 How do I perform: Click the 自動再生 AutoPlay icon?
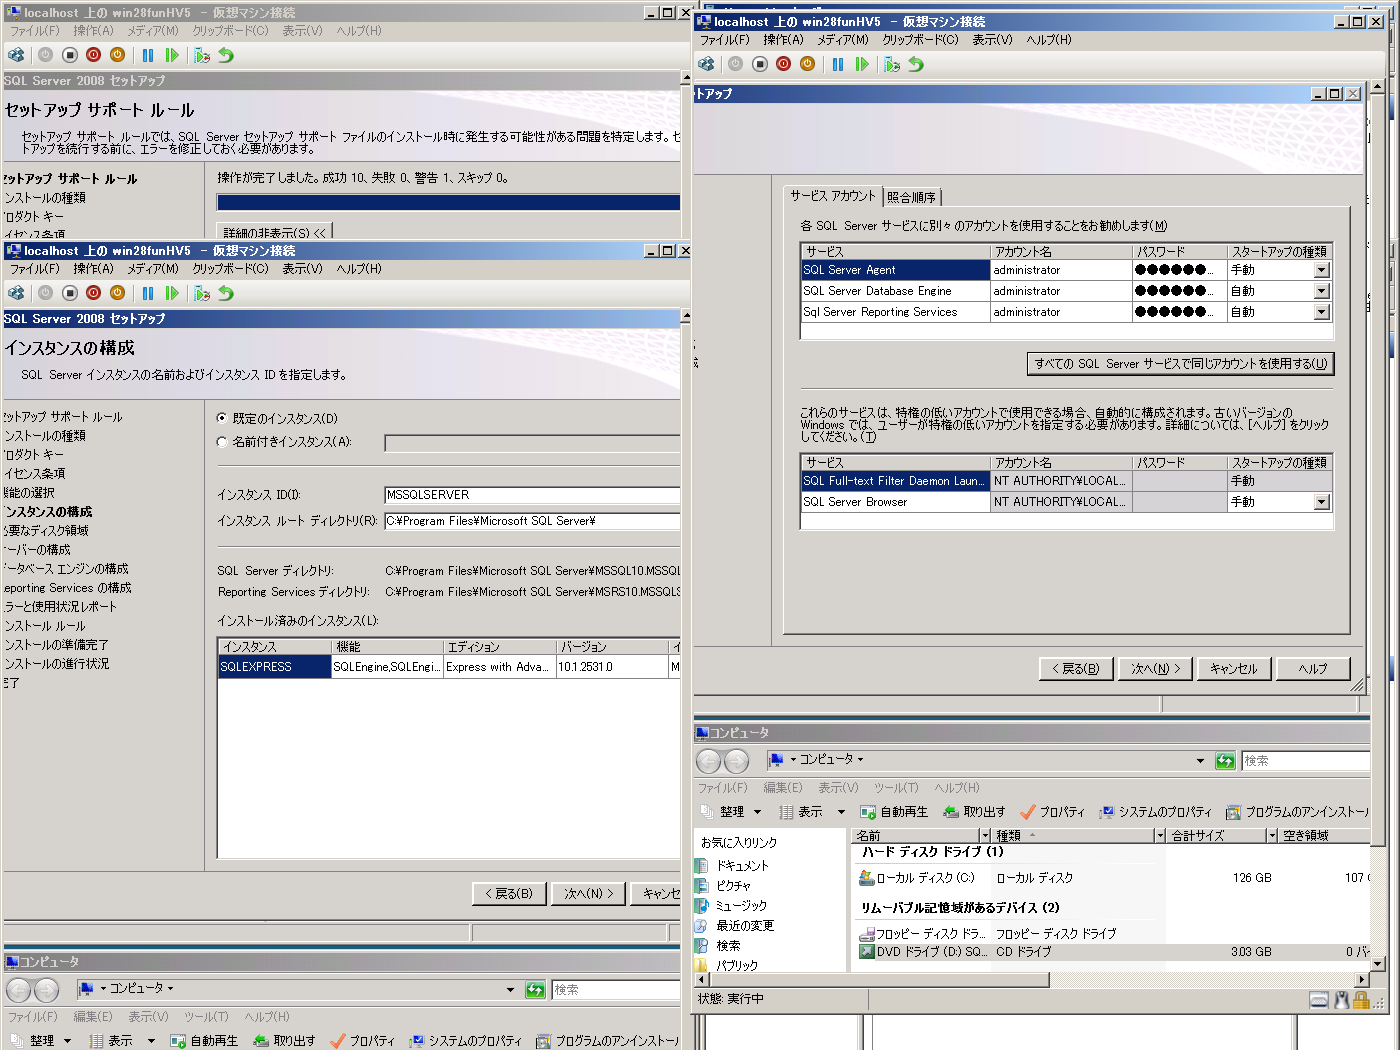894,811
